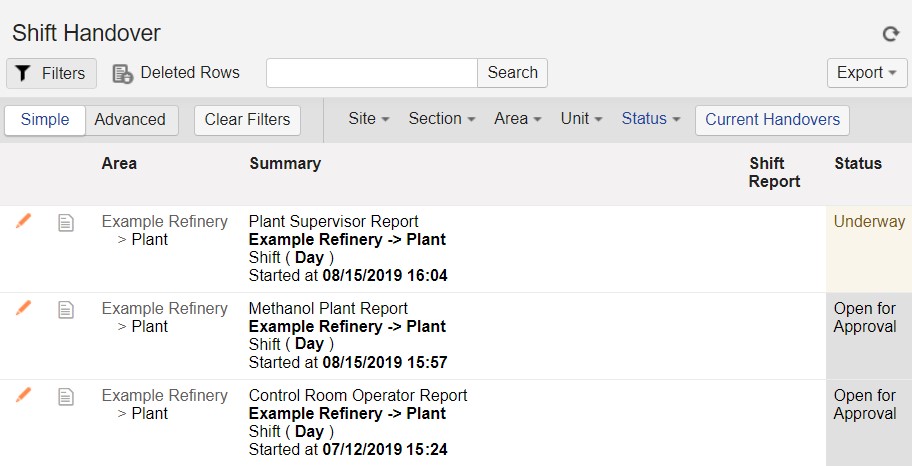Image resolution: width=912 pixels, height=466 pixels.
Task: Edit Control Room Operator Report with pencil icon
Action: [x=23, y=395]
